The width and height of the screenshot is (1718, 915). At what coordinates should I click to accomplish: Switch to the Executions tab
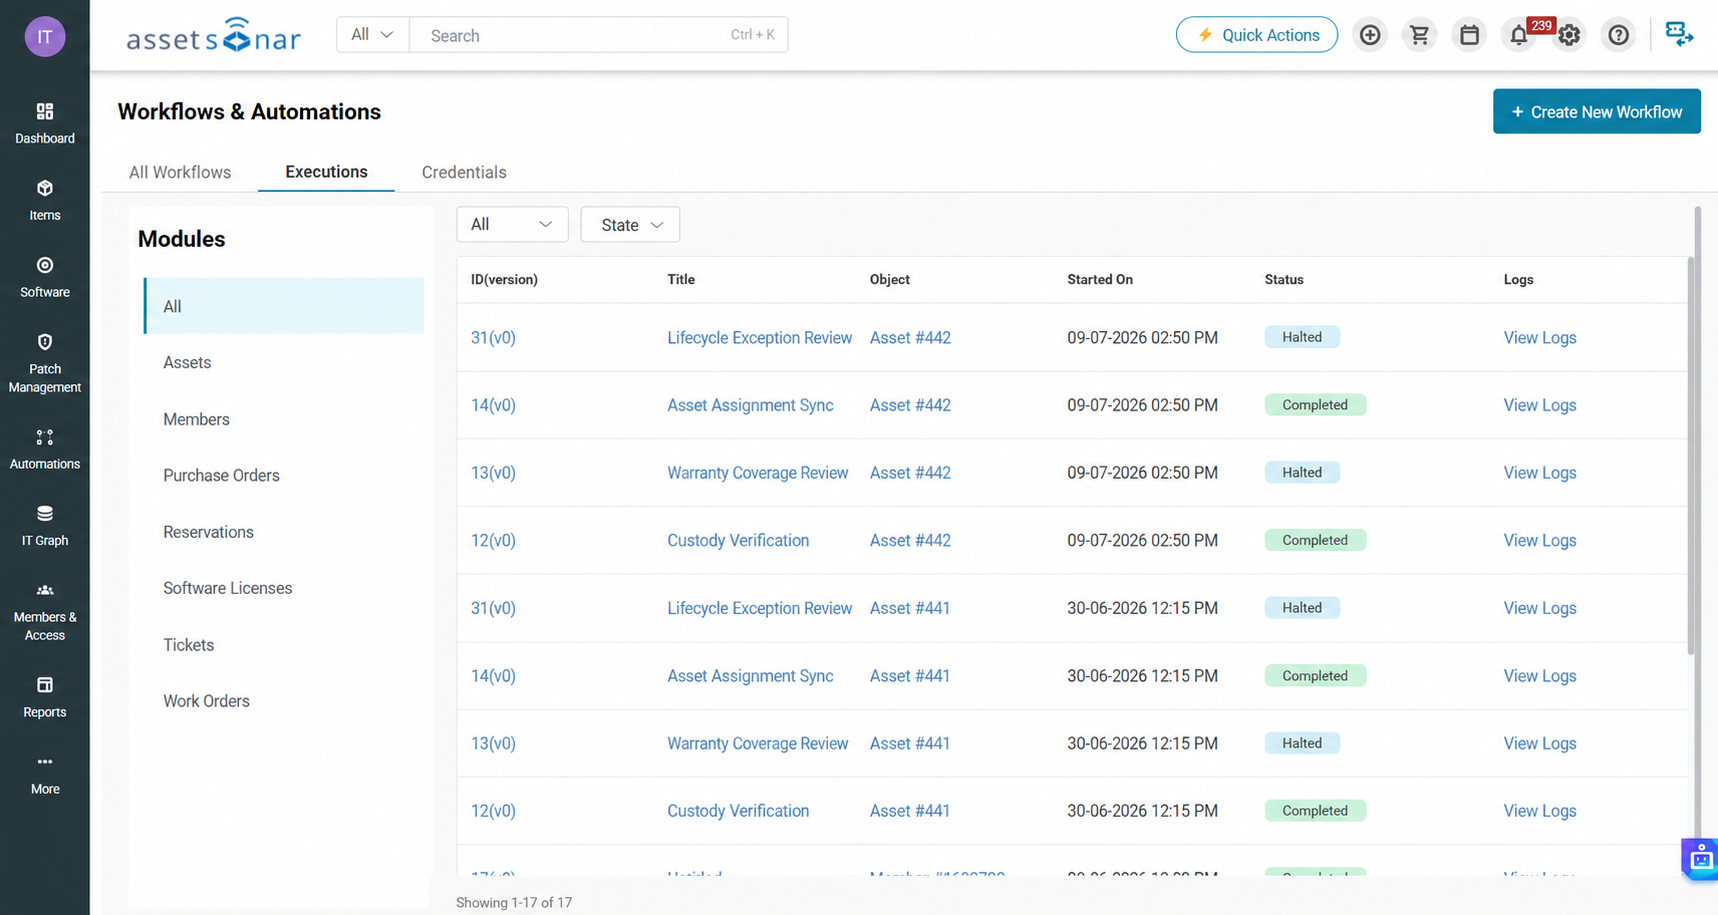click(x=326, y=171)
